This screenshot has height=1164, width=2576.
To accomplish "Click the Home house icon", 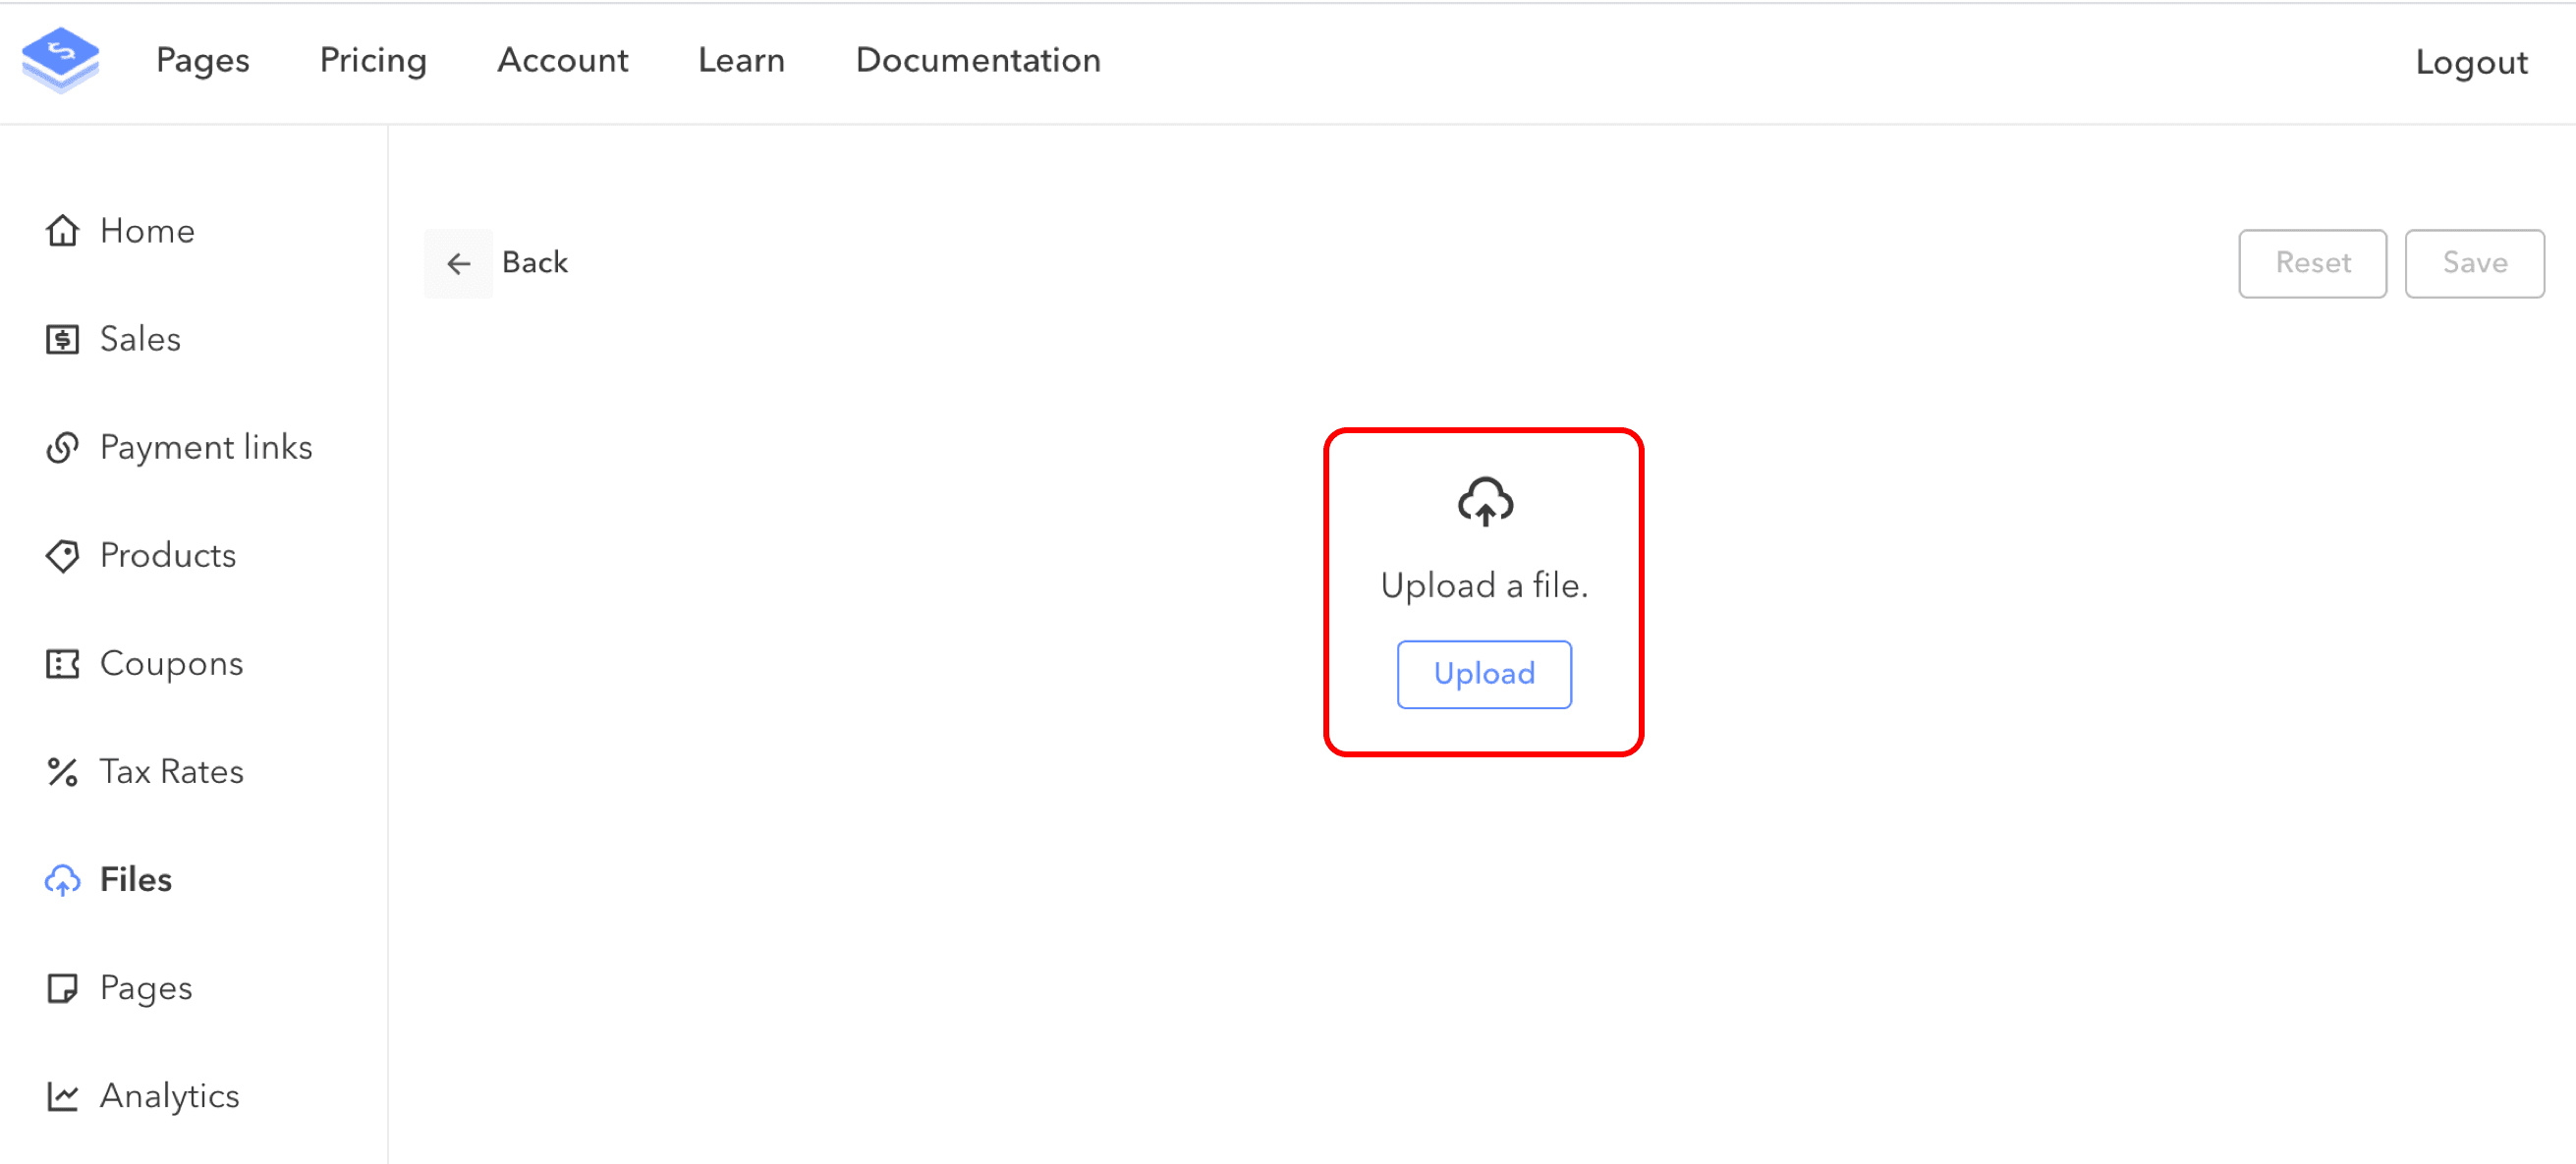I will (x=62, y=231).
